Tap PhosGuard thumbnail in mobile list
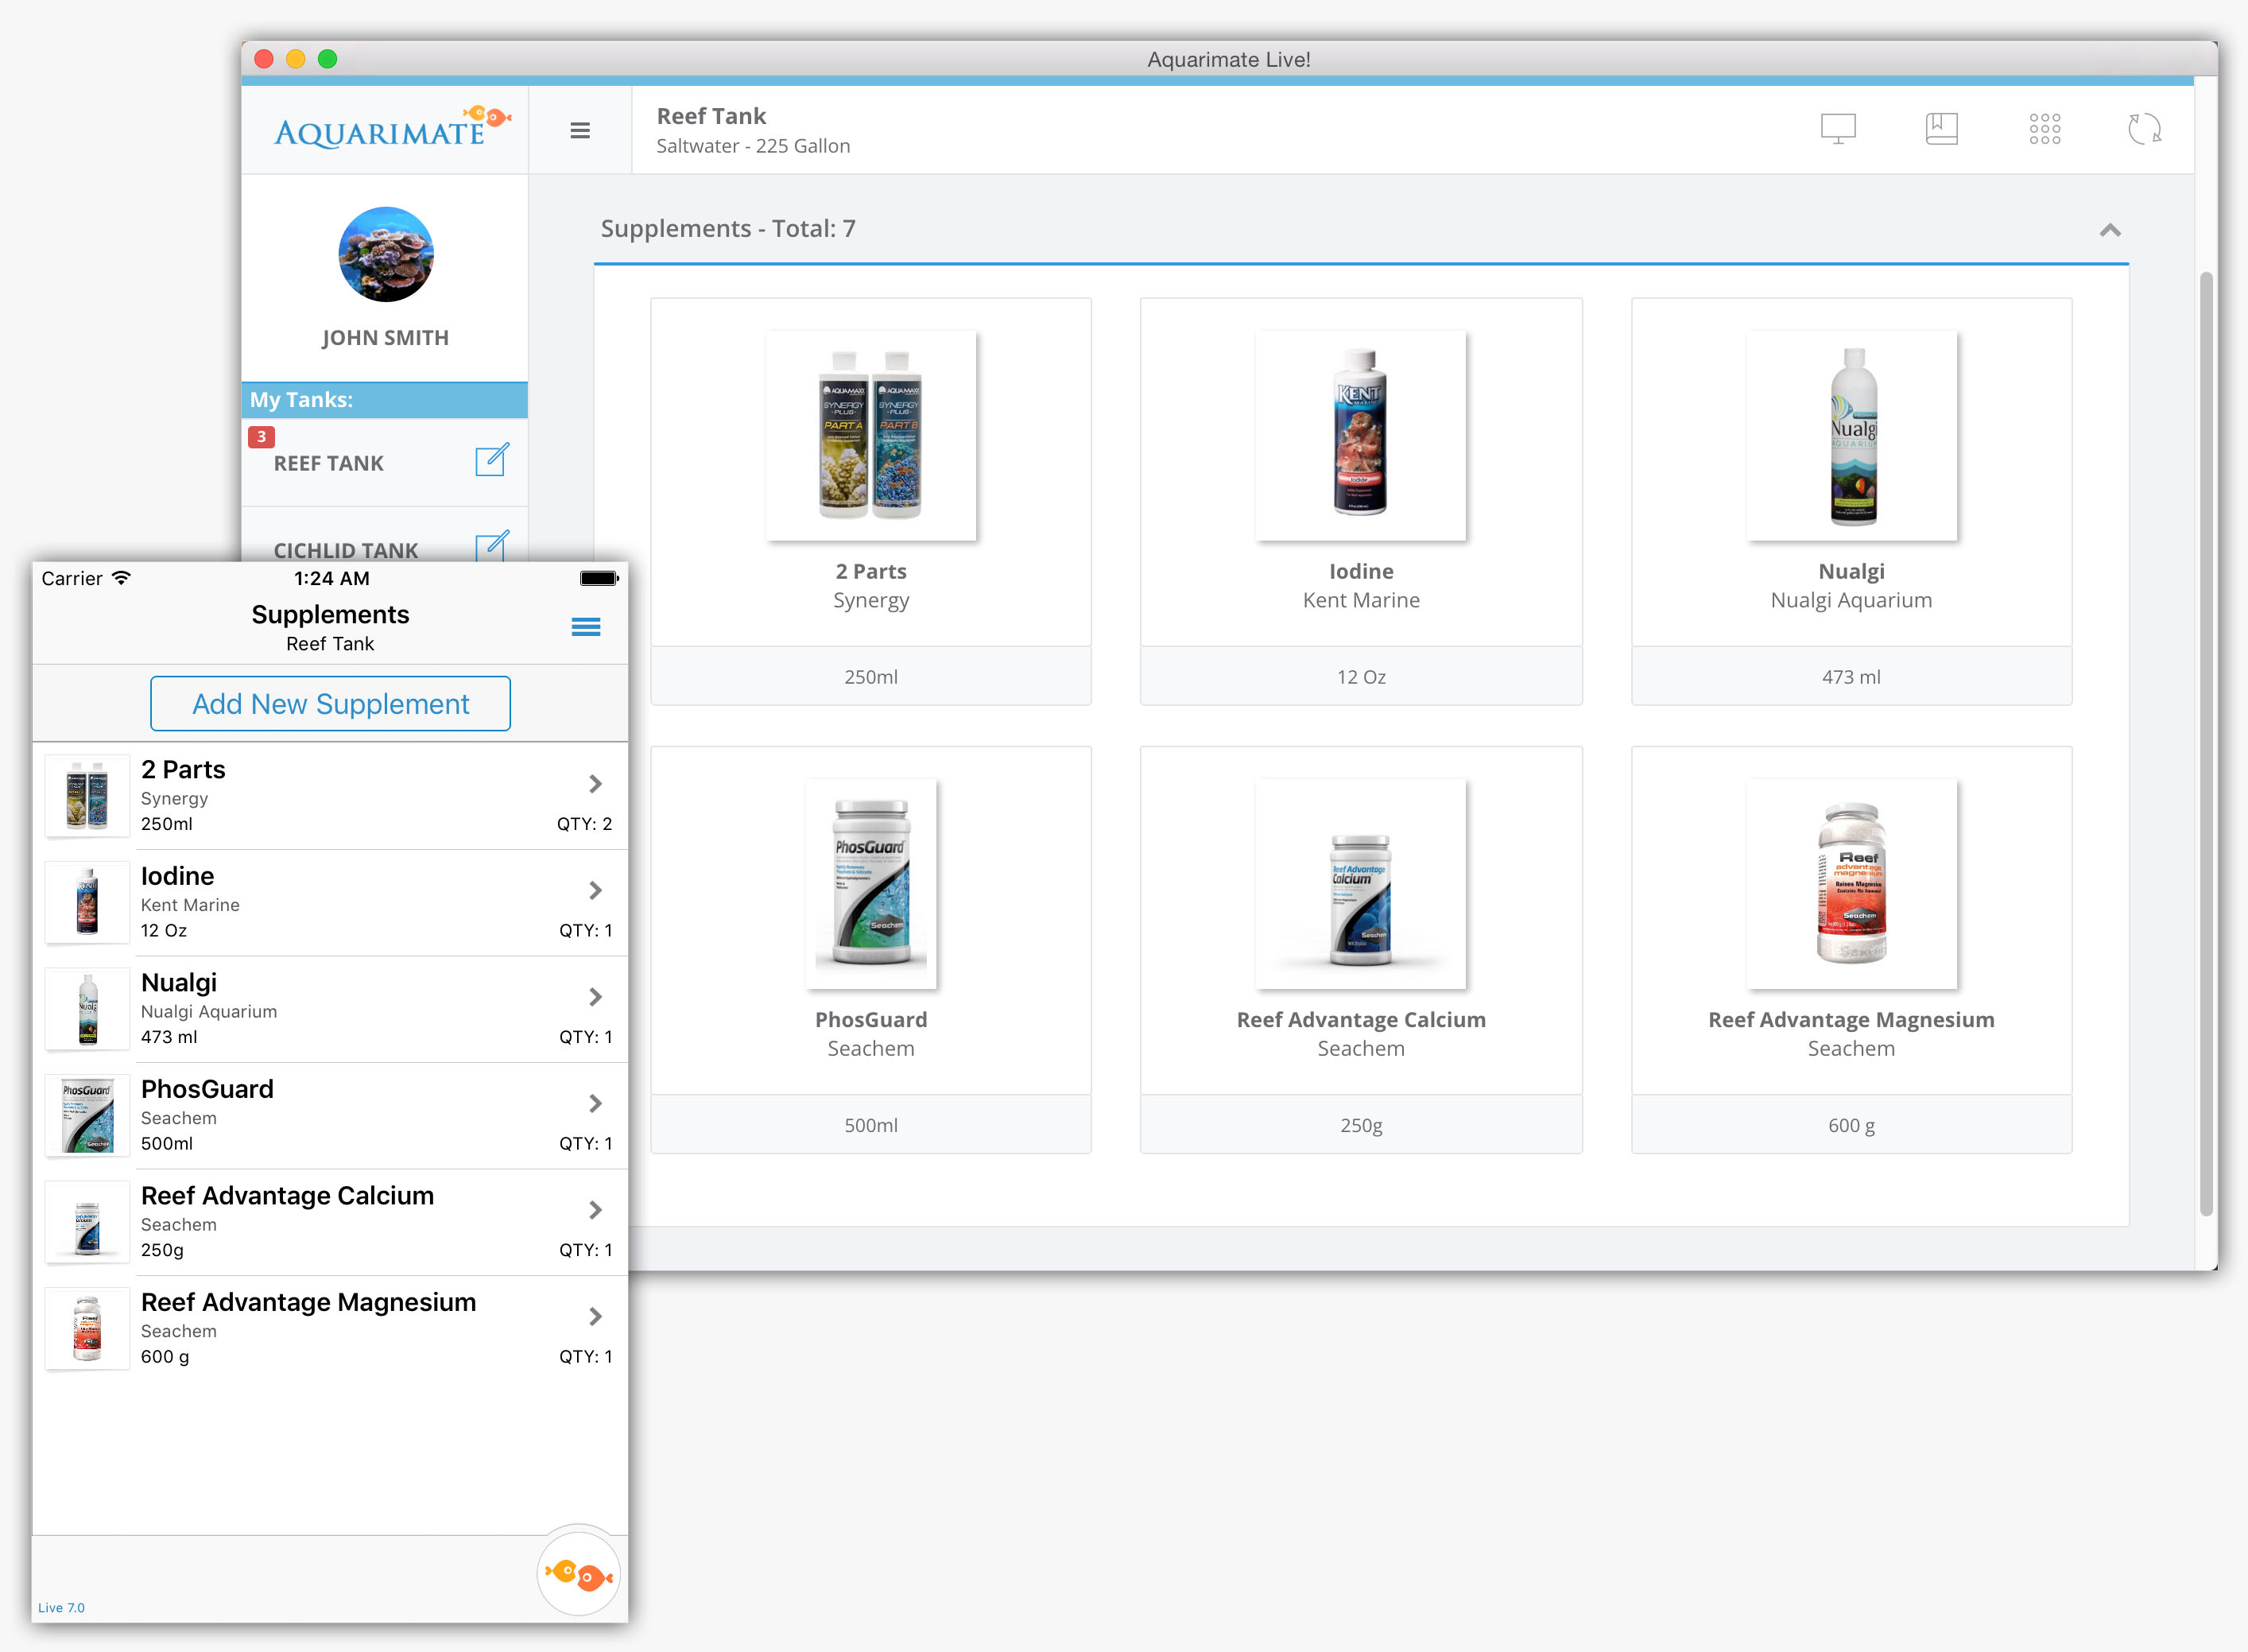The image size is (2248, 1652). [88, 1115]
